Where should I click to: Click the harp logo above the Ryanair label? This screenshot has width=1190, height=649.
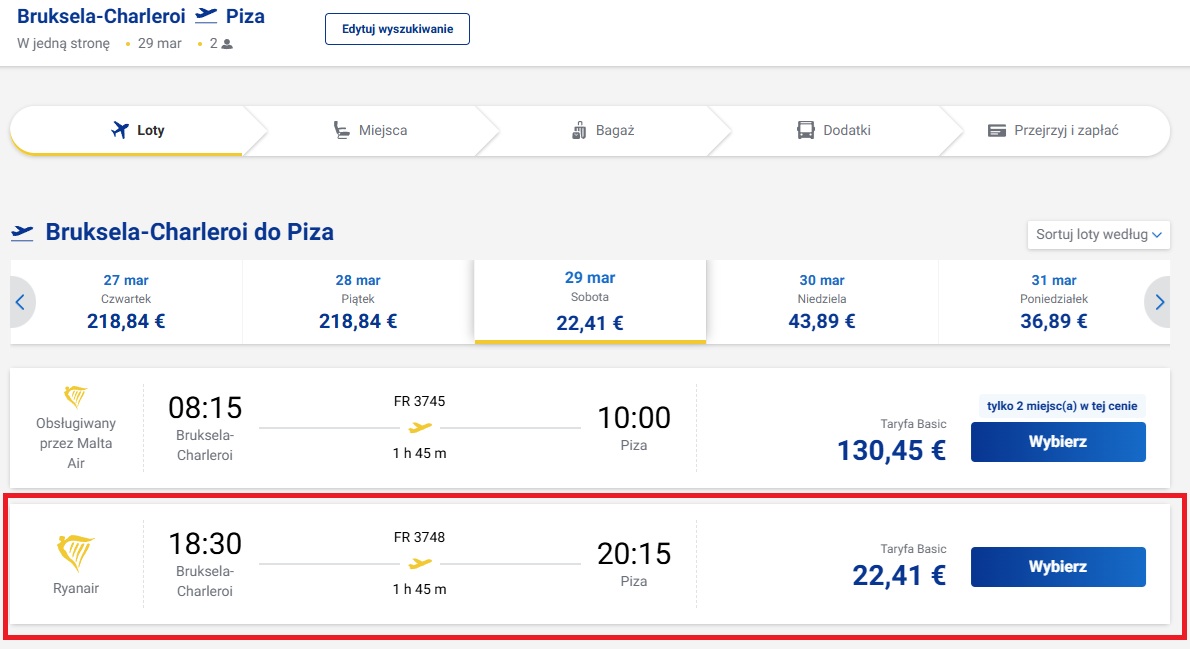[x=76, y=553]
